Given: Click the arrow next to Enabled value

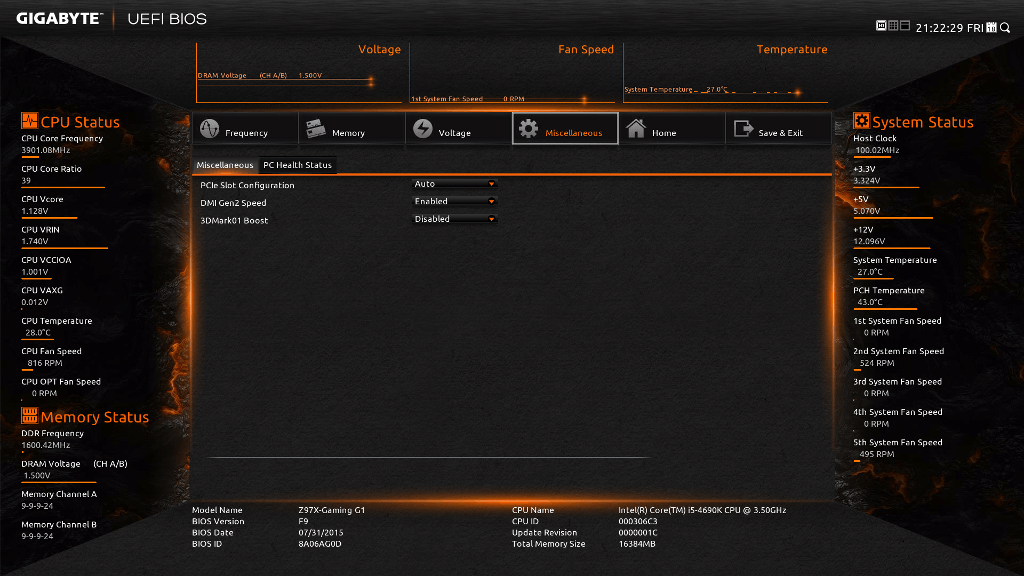Looking at the screenshot, I should (492, 202).
